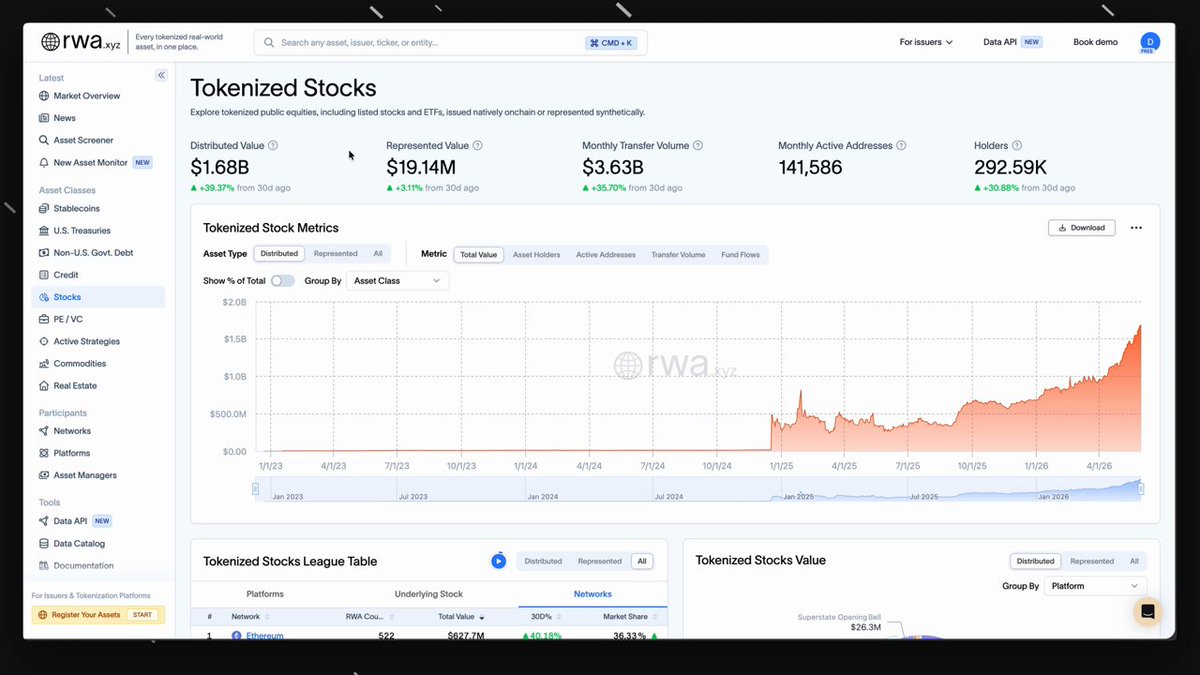Screen dimensions: 1200x675
Task: Open the Group By Asset Class dropdown
Action: [397, 281]
